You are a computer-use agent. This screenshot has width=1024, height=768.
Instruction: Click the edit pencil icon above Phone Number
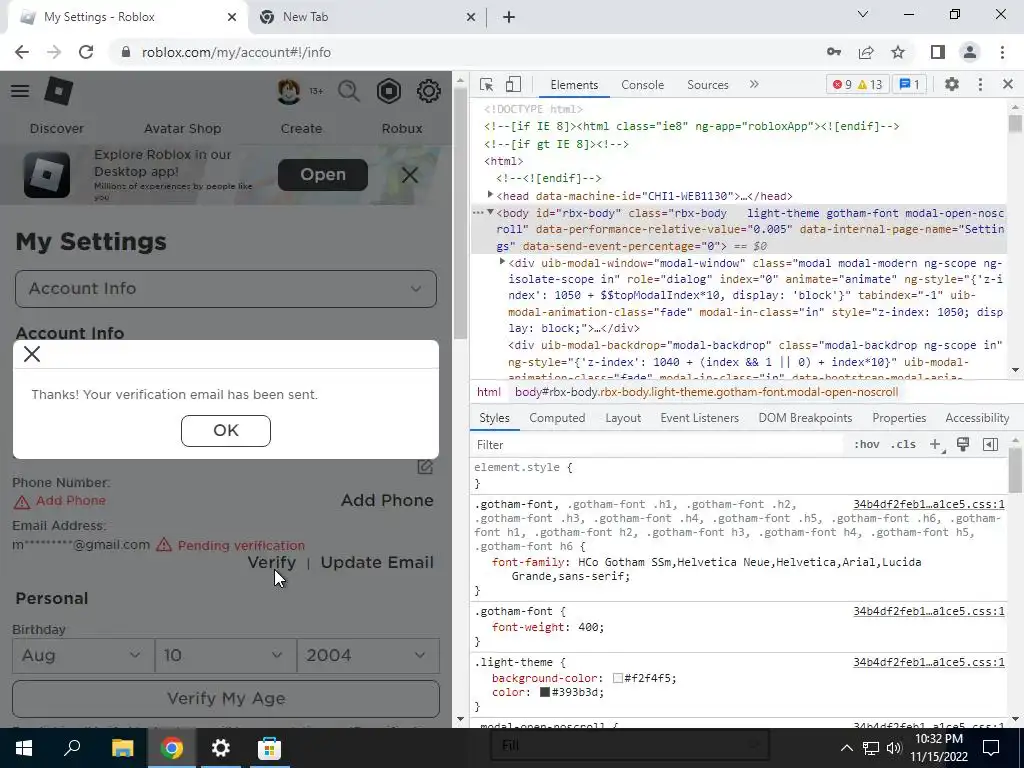pyautogui.click(x=425, y=466)
